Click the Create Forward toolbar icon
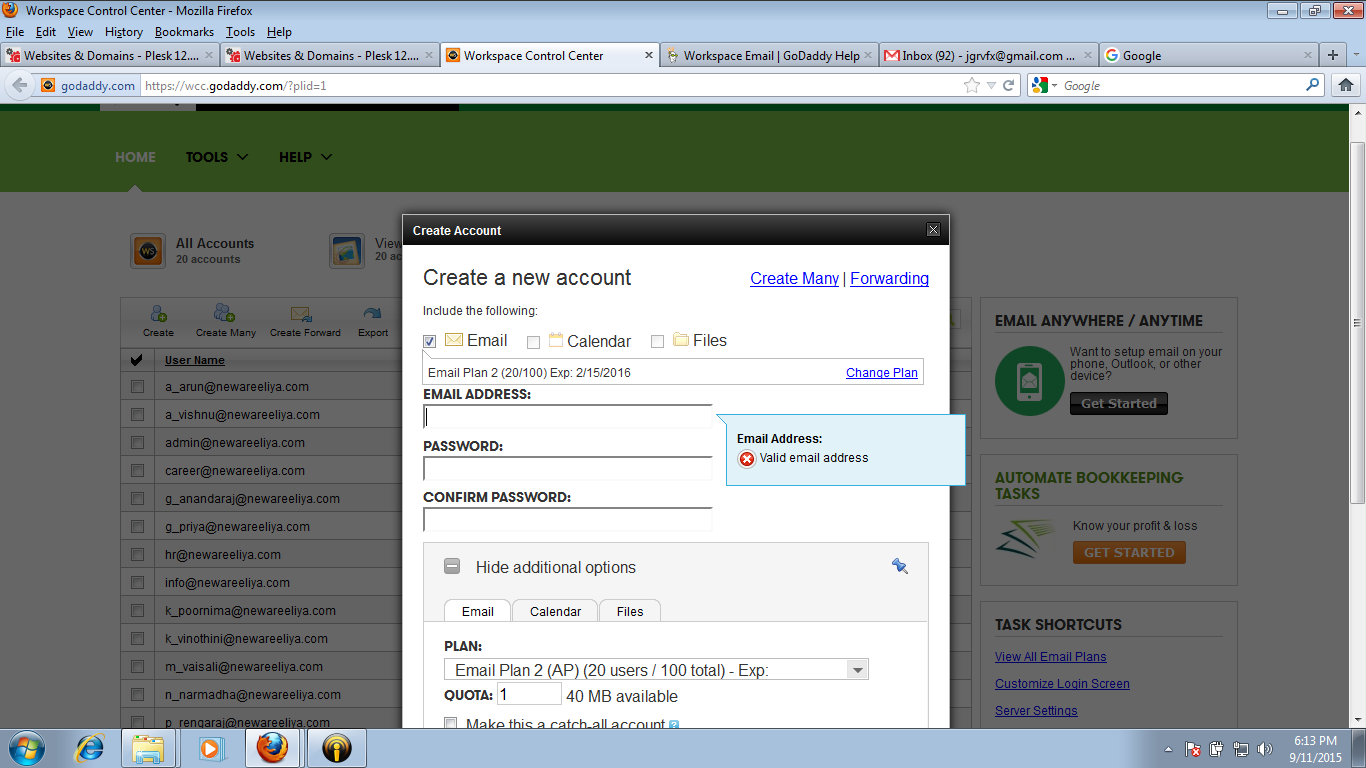 click(x=302, y=314)
